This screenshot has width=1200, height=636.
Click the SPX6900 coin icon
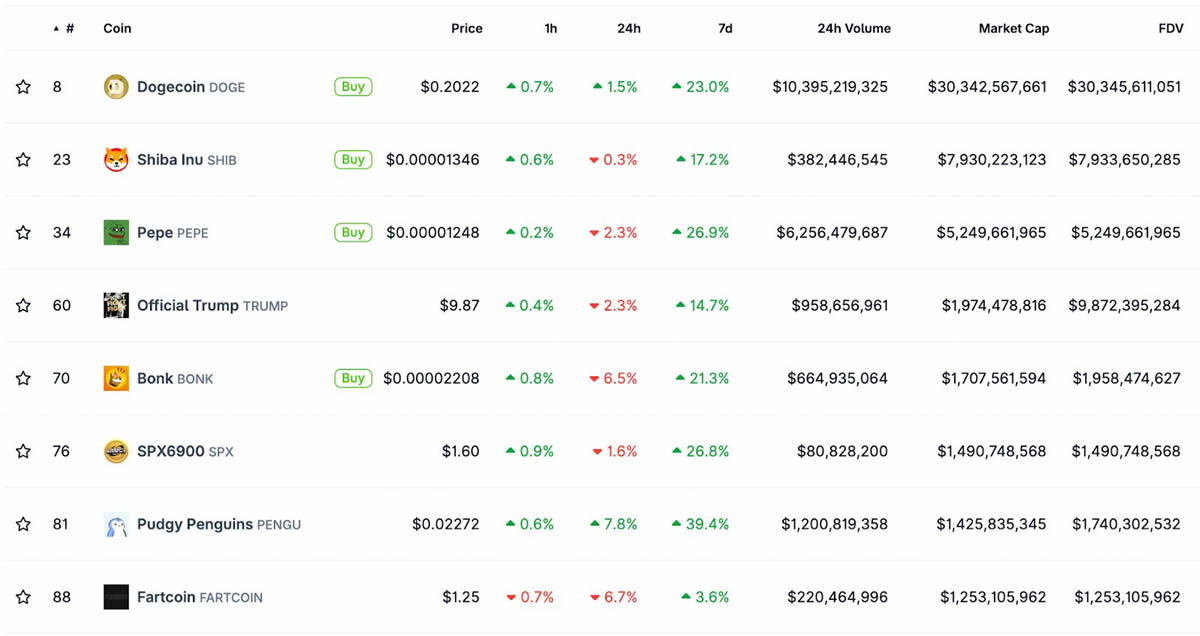tap(116, 452)
